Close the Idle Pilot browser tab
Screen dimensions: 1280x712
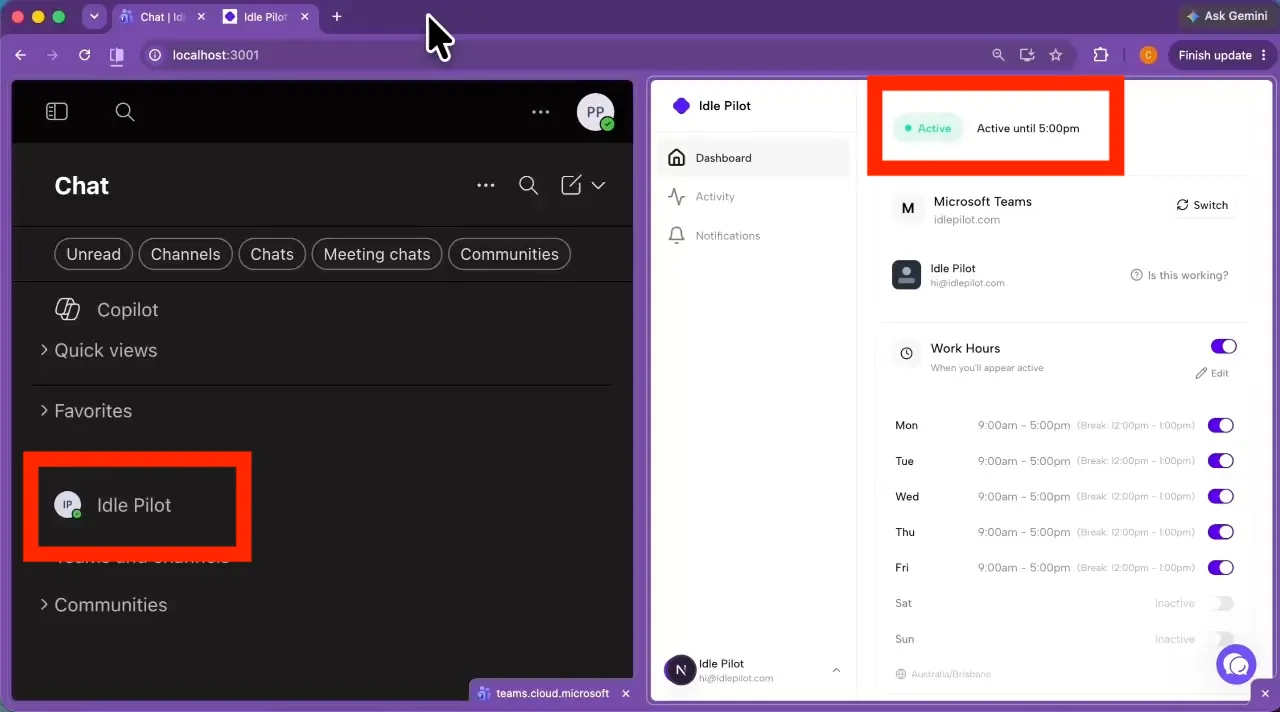click(304, 17)
